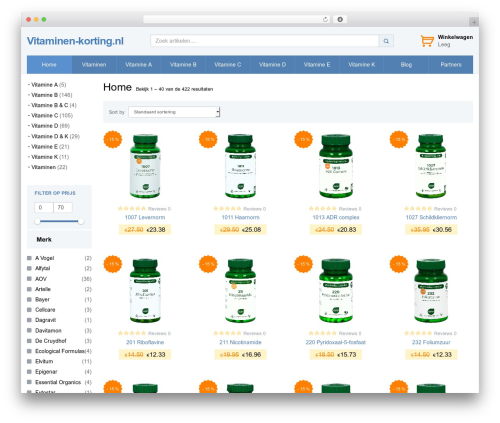Viewport: 500px width, 423px height.
Task: Click discount badge on 1013 ADR complex
Action: tap(304, 139)
